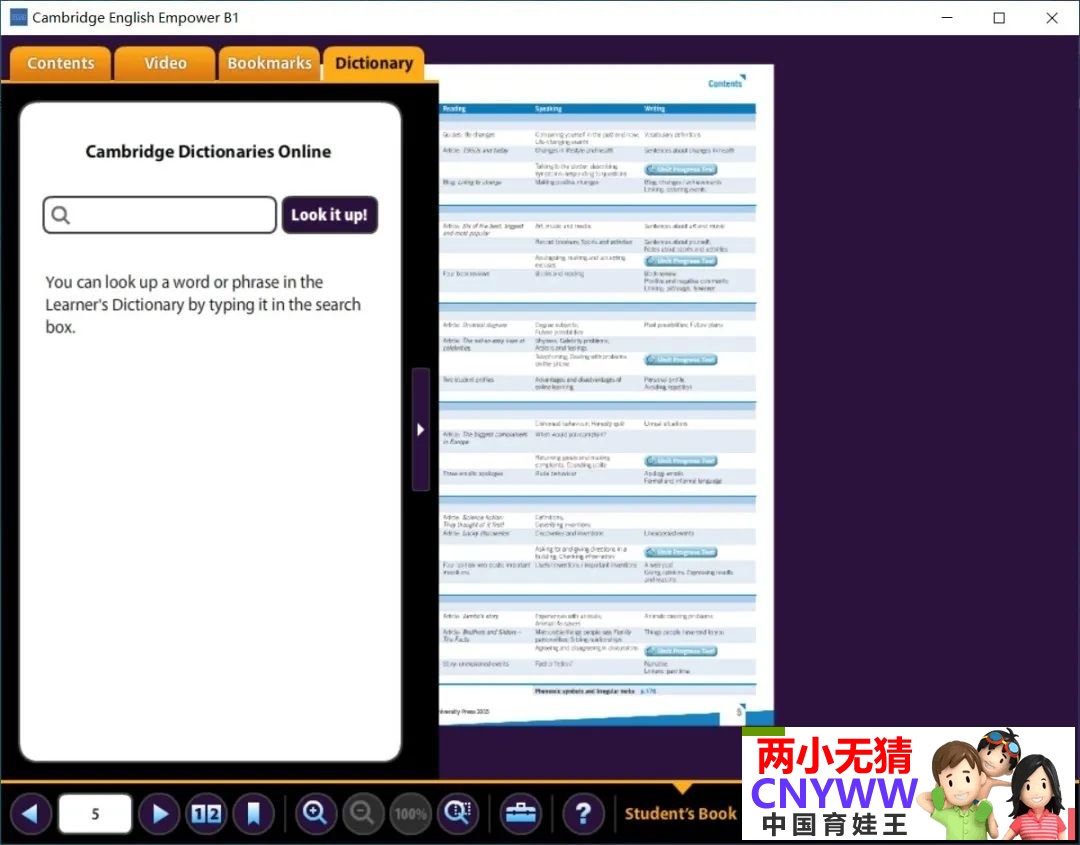1080x845 pixels.
Task: Bookmark the current page using the bookmark icon
Action: click(x=253, y=814)
